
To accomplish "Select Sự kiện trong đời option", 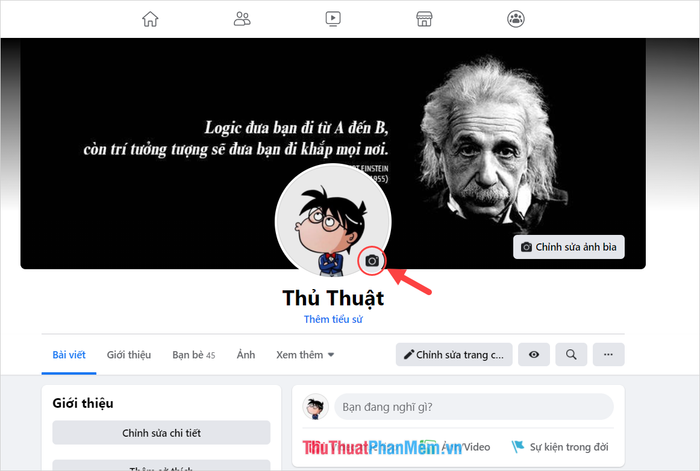I will [x=559, y=447].
